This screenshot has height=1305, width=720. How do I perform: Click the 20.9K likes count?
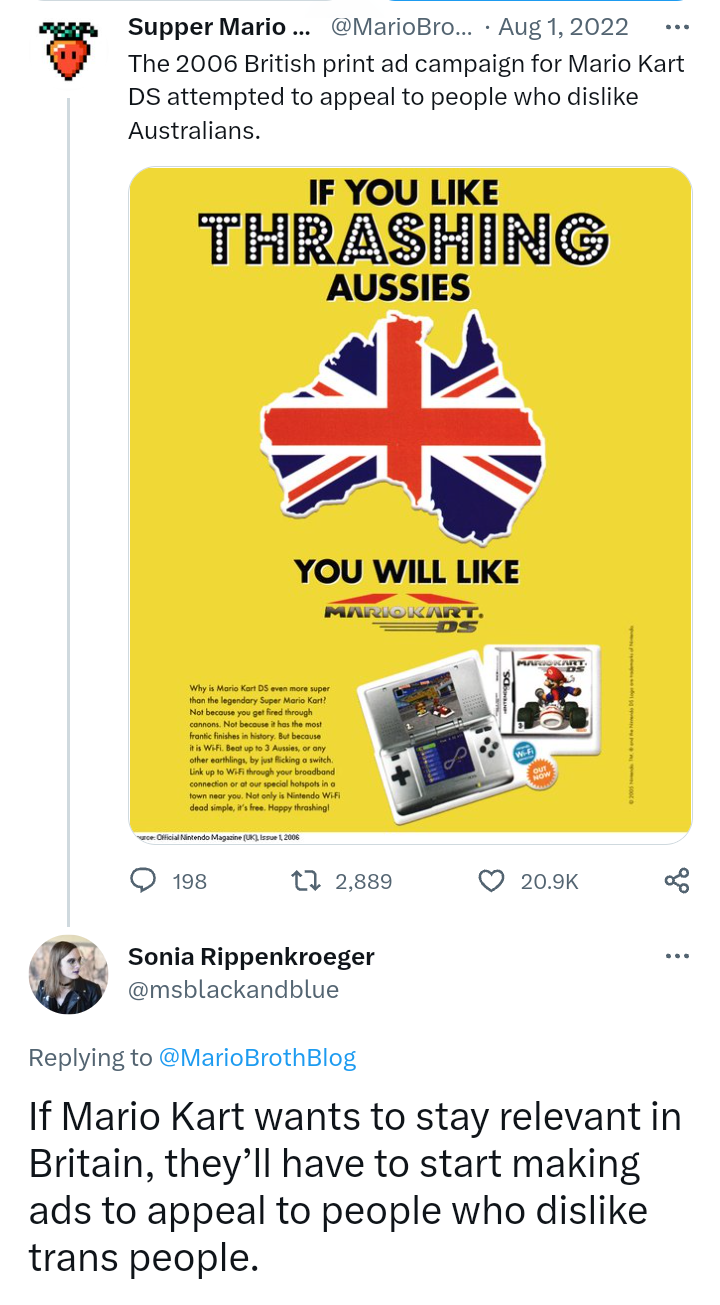point(549,881)
